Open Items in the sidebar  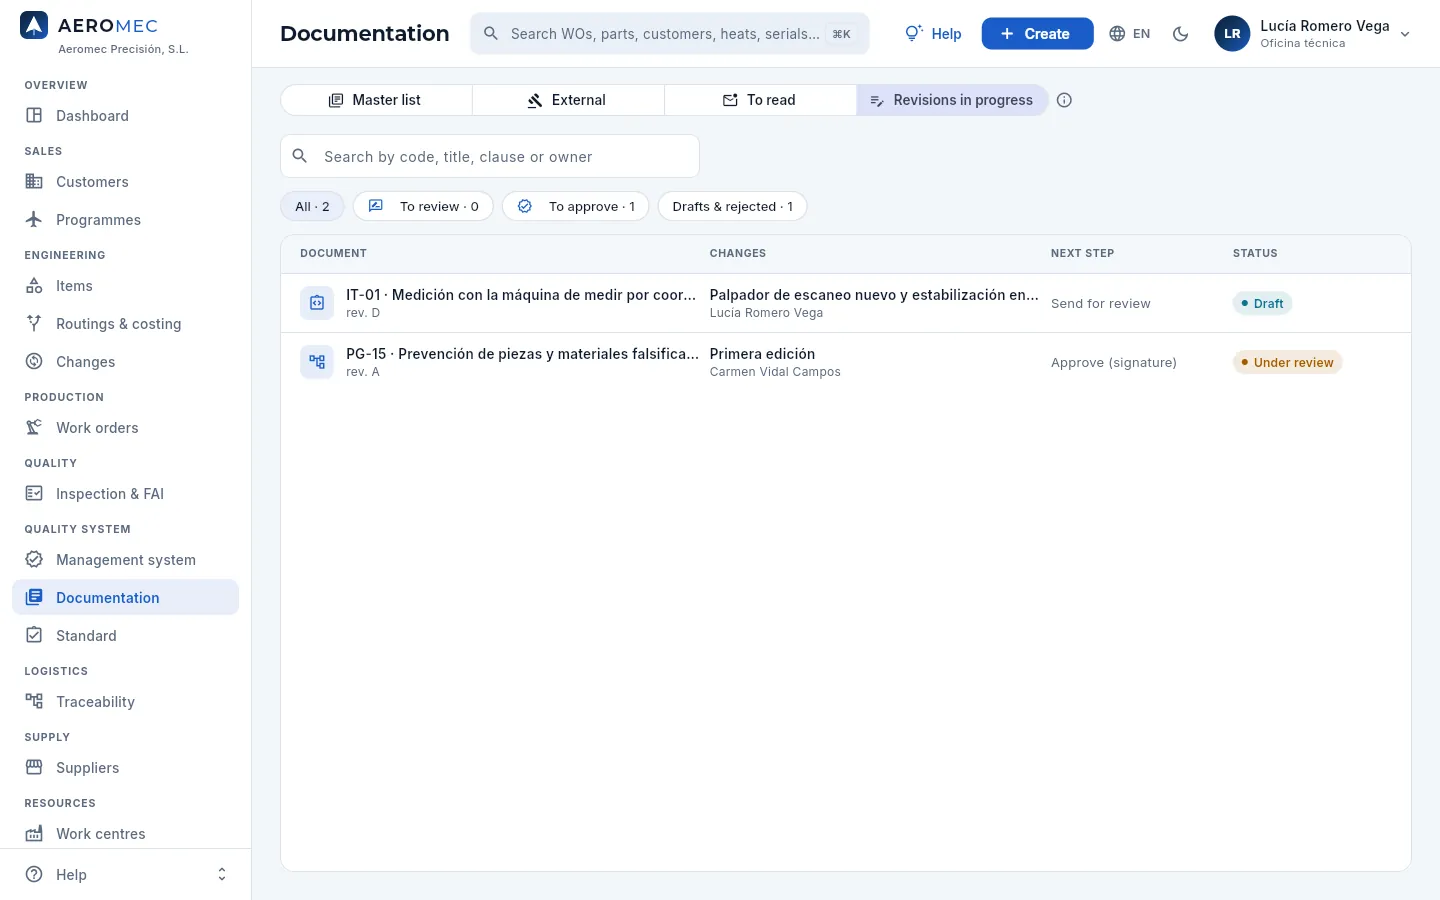pyautogui.click(x=126, y=286)
